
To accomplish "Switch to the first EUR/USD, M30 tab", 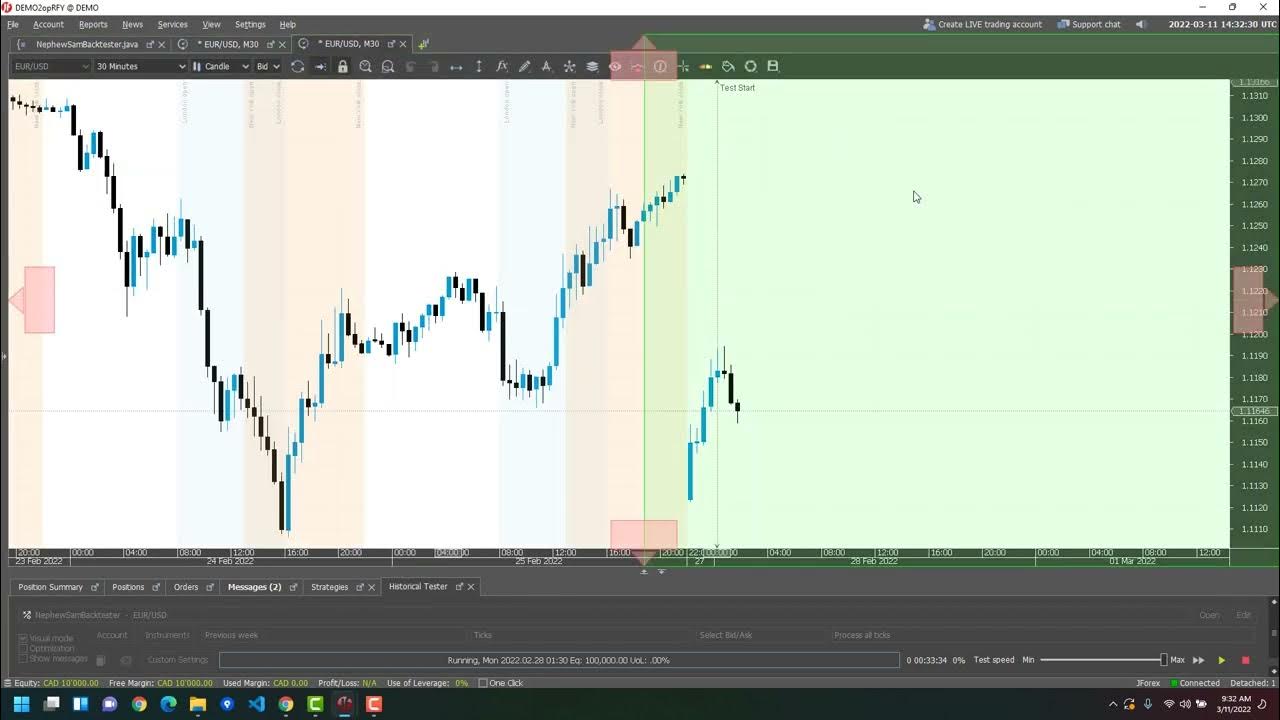I will pos(227,44).
